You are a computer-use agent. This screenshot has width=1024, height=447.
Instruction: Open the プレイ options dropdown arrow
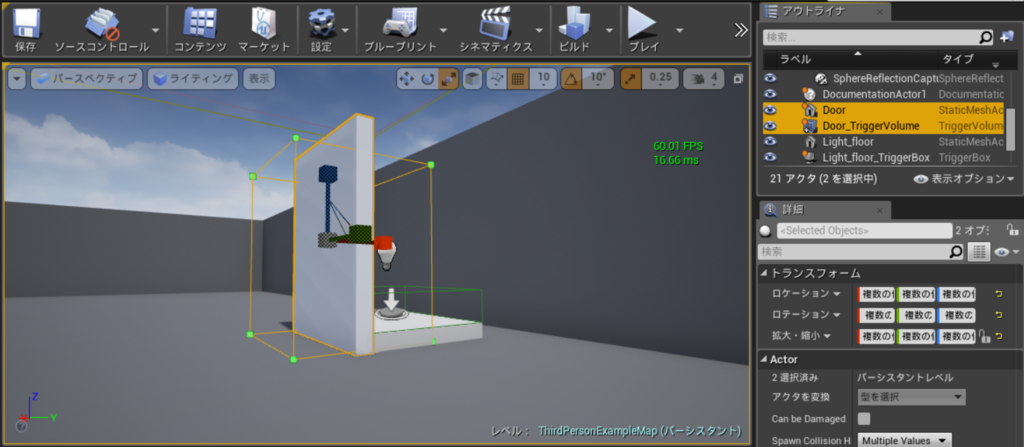coord(679,30)
